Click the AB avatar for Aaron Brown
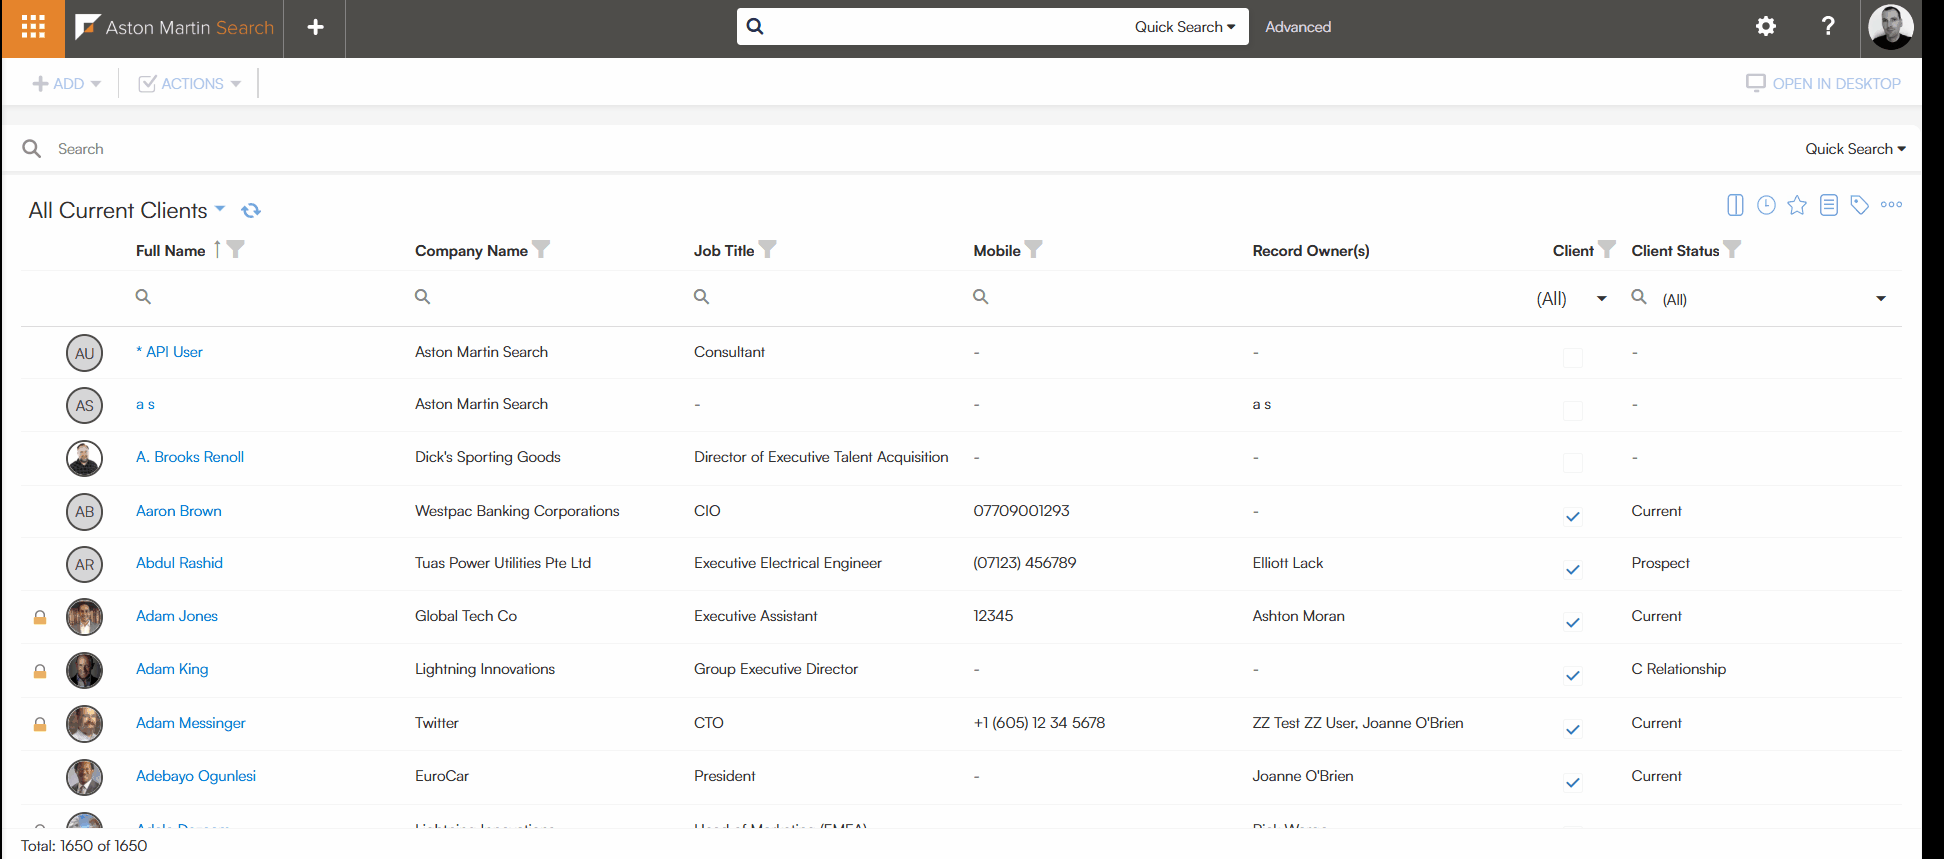The image size is (1944, 859). (x=84, y=512)
